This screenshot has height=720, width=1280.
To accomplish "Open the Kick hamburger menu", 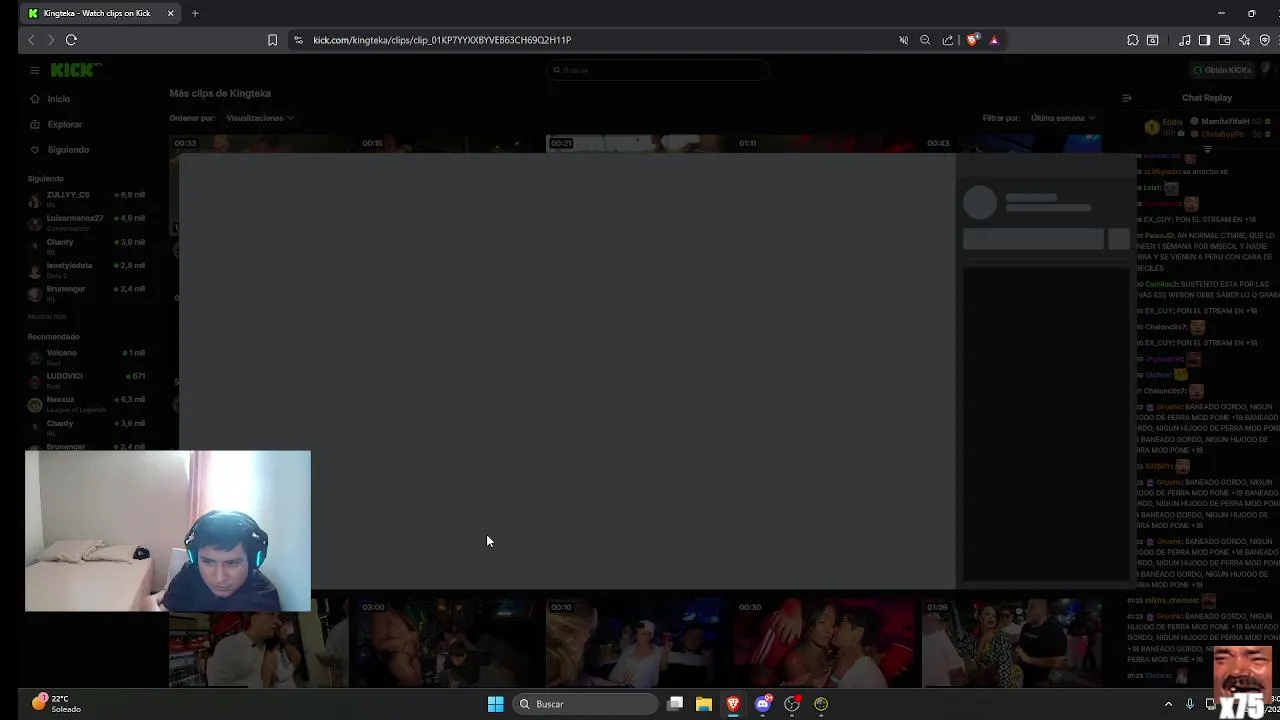I will (x=34, y=70).
